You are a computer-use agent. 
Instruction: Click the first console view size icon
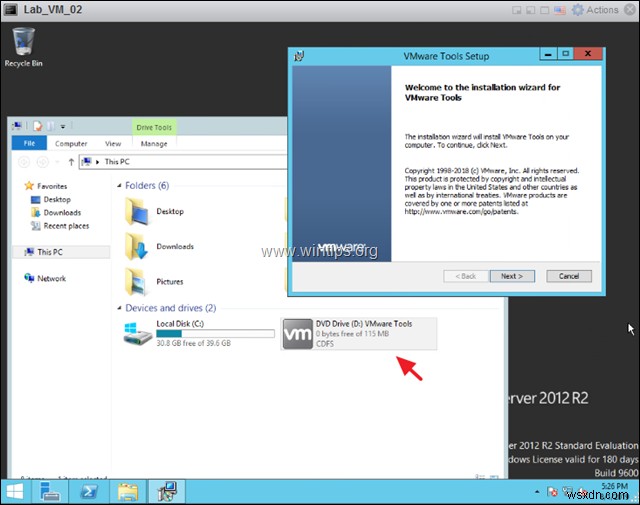[516, 10]
